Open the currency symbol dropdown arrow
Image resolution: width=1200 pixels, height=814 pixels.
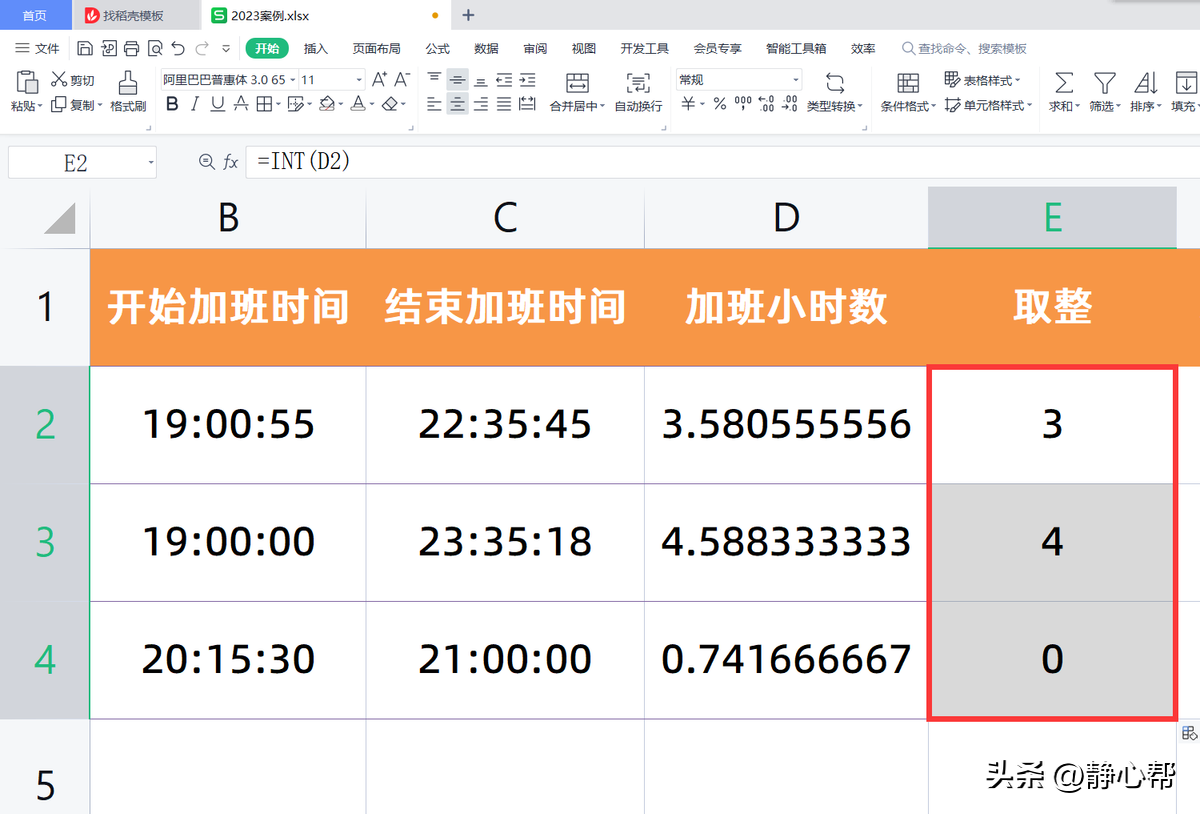[702, 104]
